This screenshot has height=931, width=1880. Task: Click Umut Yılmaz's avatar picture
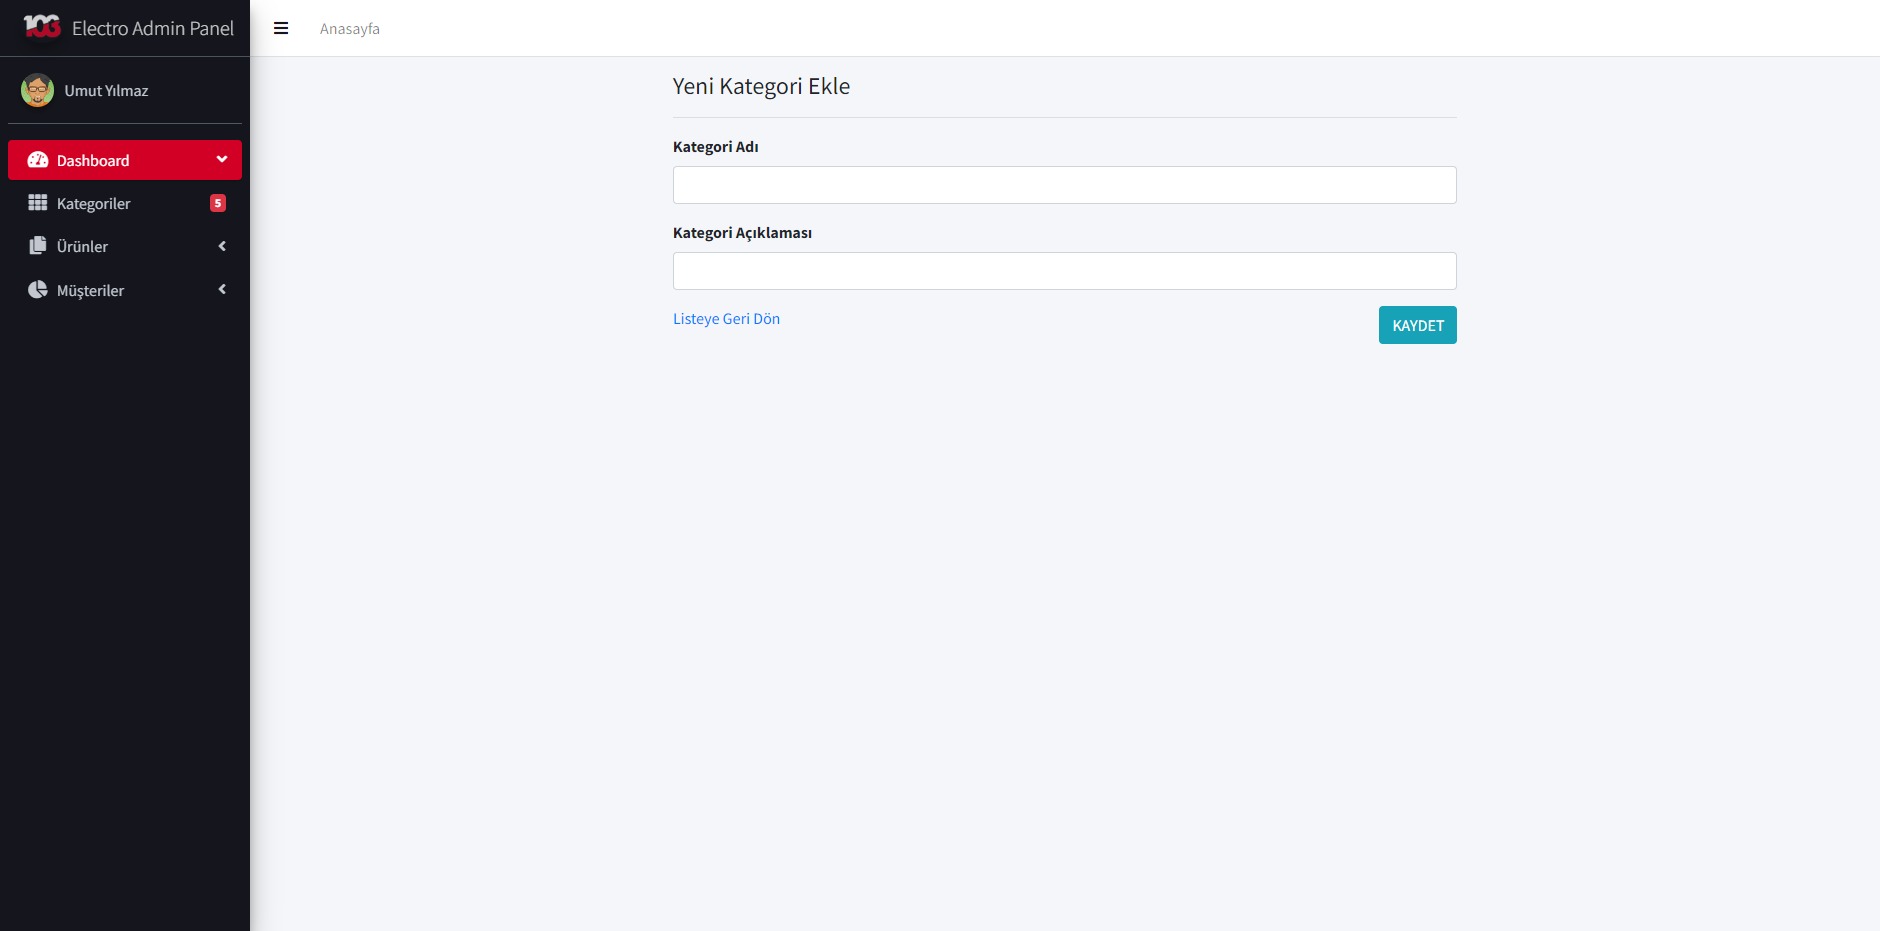[x=38, y=90]
